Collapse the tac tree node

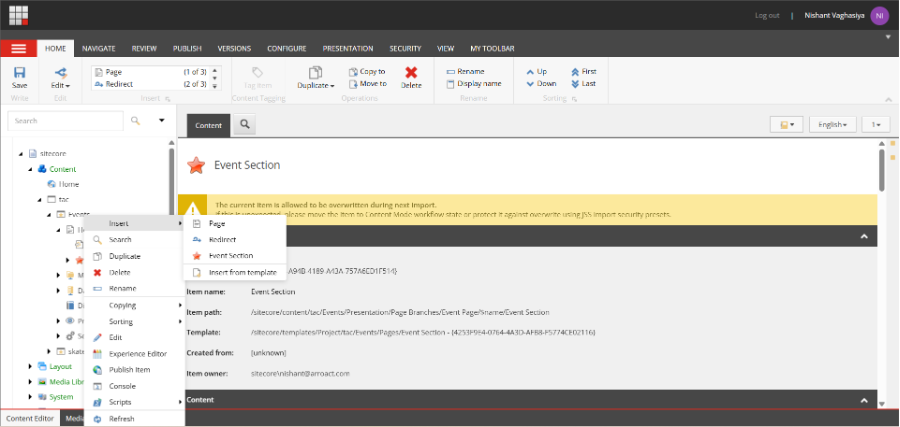tap(40, 200)
